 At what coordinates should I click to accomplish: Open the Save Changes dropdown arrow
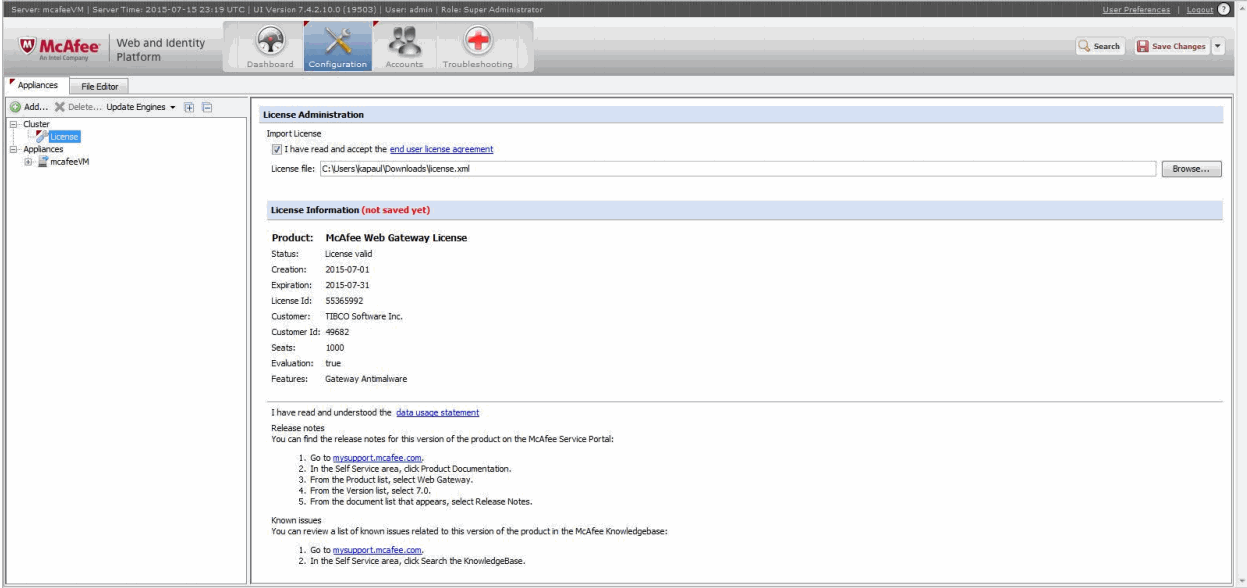[1217, 47]
